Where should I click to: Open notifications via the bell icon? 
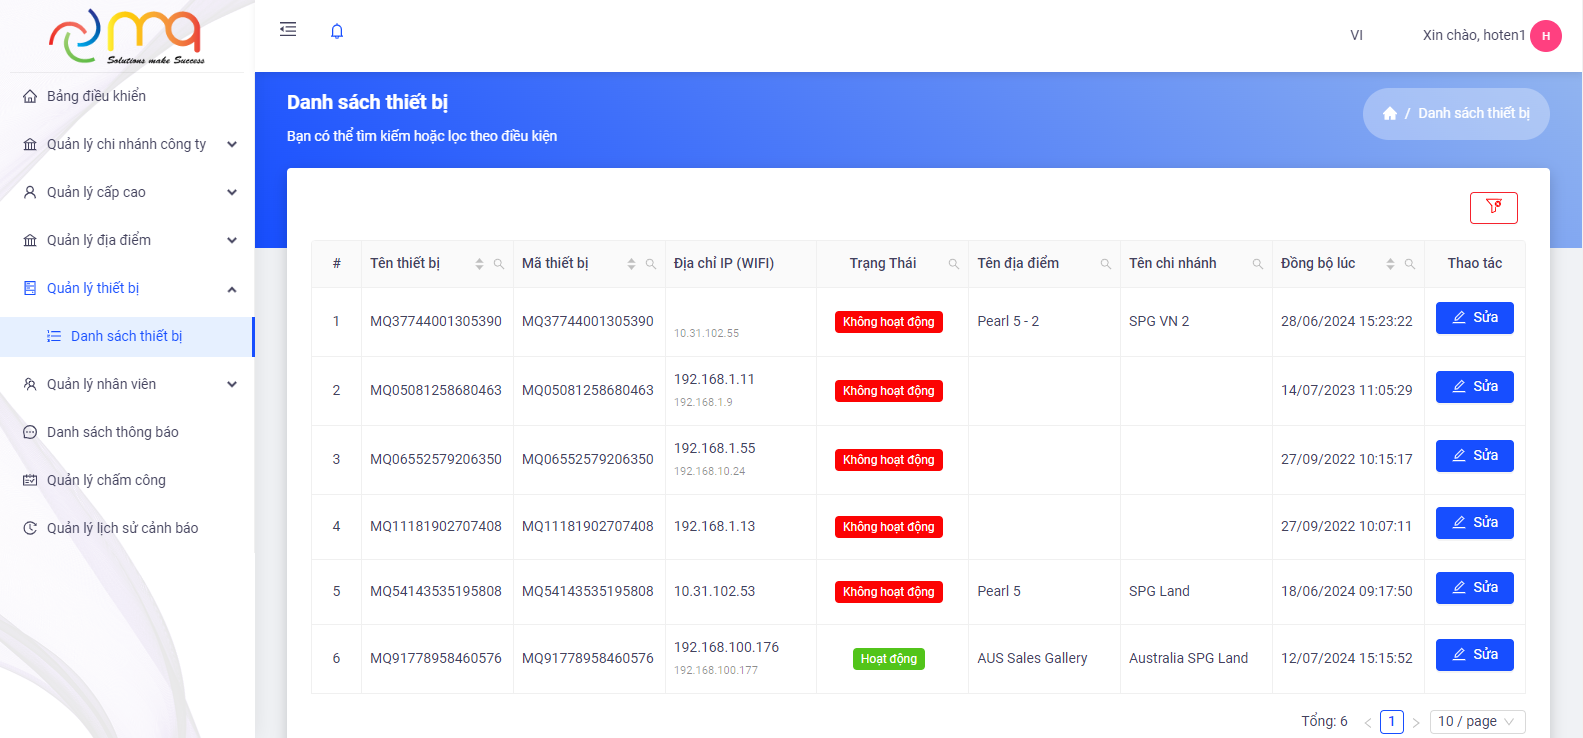pos(337,32)
